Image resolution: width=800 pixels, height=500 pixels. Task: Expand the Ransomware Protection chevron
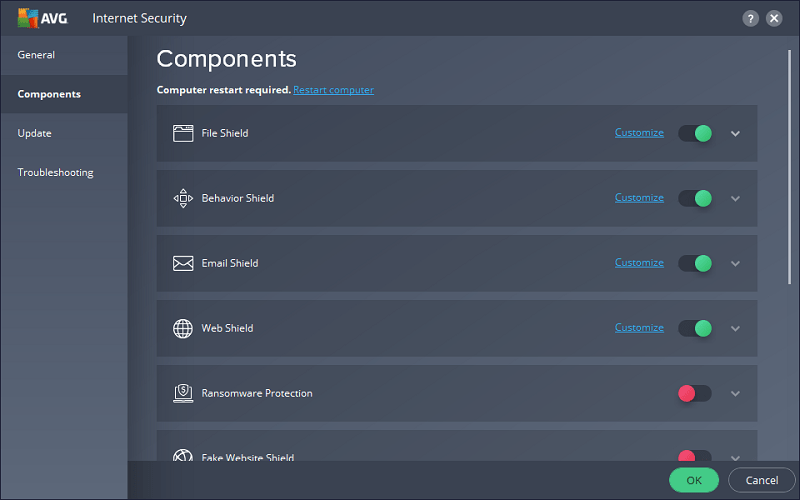[736, 393]
